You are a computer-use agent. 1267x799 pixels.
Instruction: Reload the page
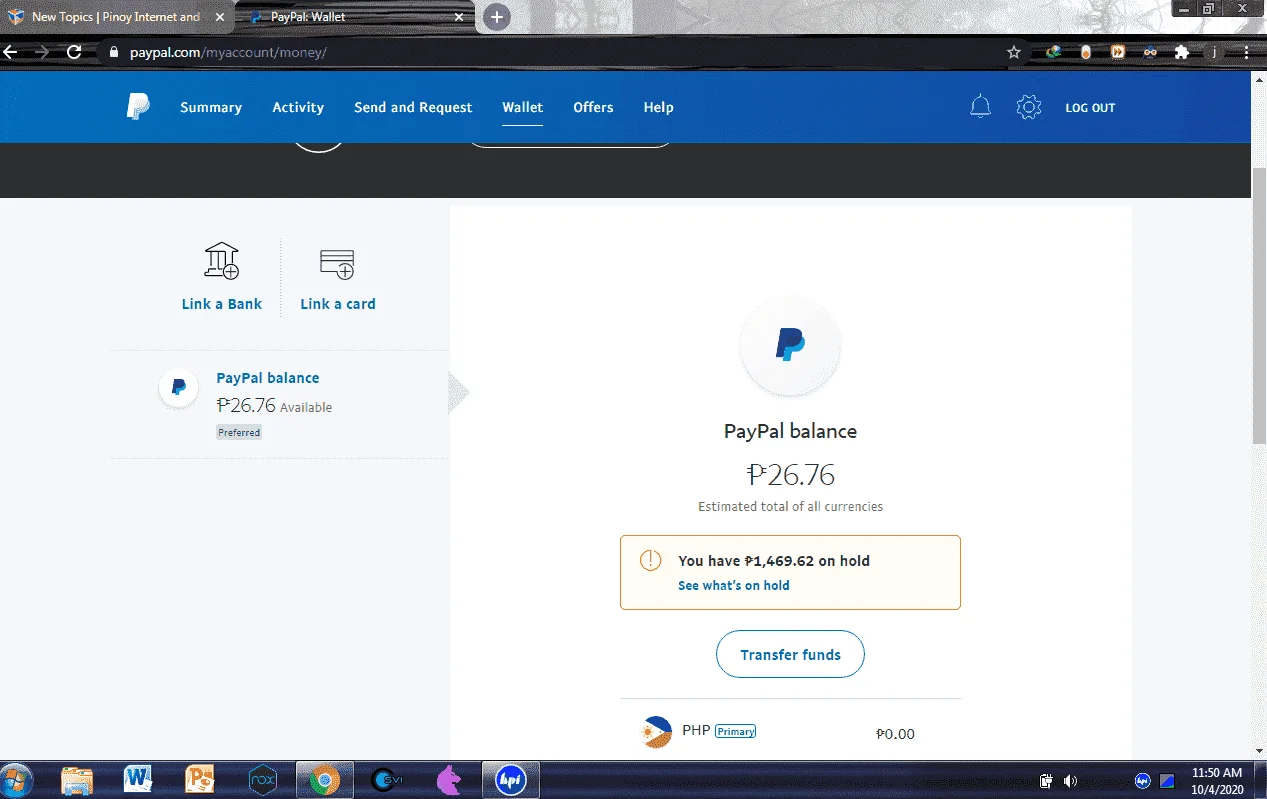tap(74, 52)
